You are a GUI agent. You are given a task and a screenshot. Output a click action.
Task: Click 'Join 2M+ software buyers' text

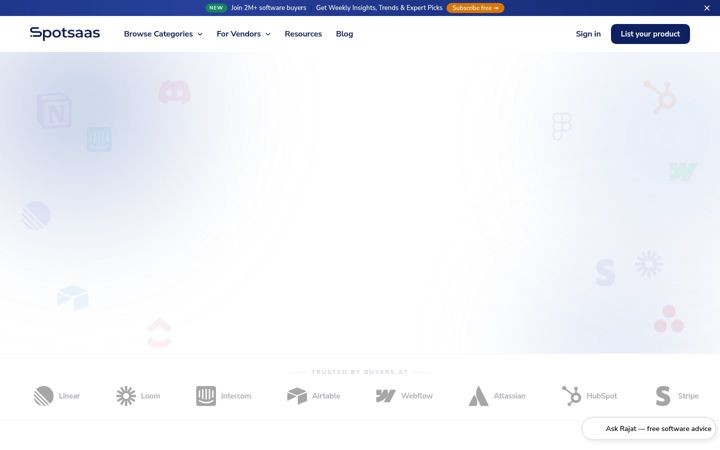click(x=269, y=8)
